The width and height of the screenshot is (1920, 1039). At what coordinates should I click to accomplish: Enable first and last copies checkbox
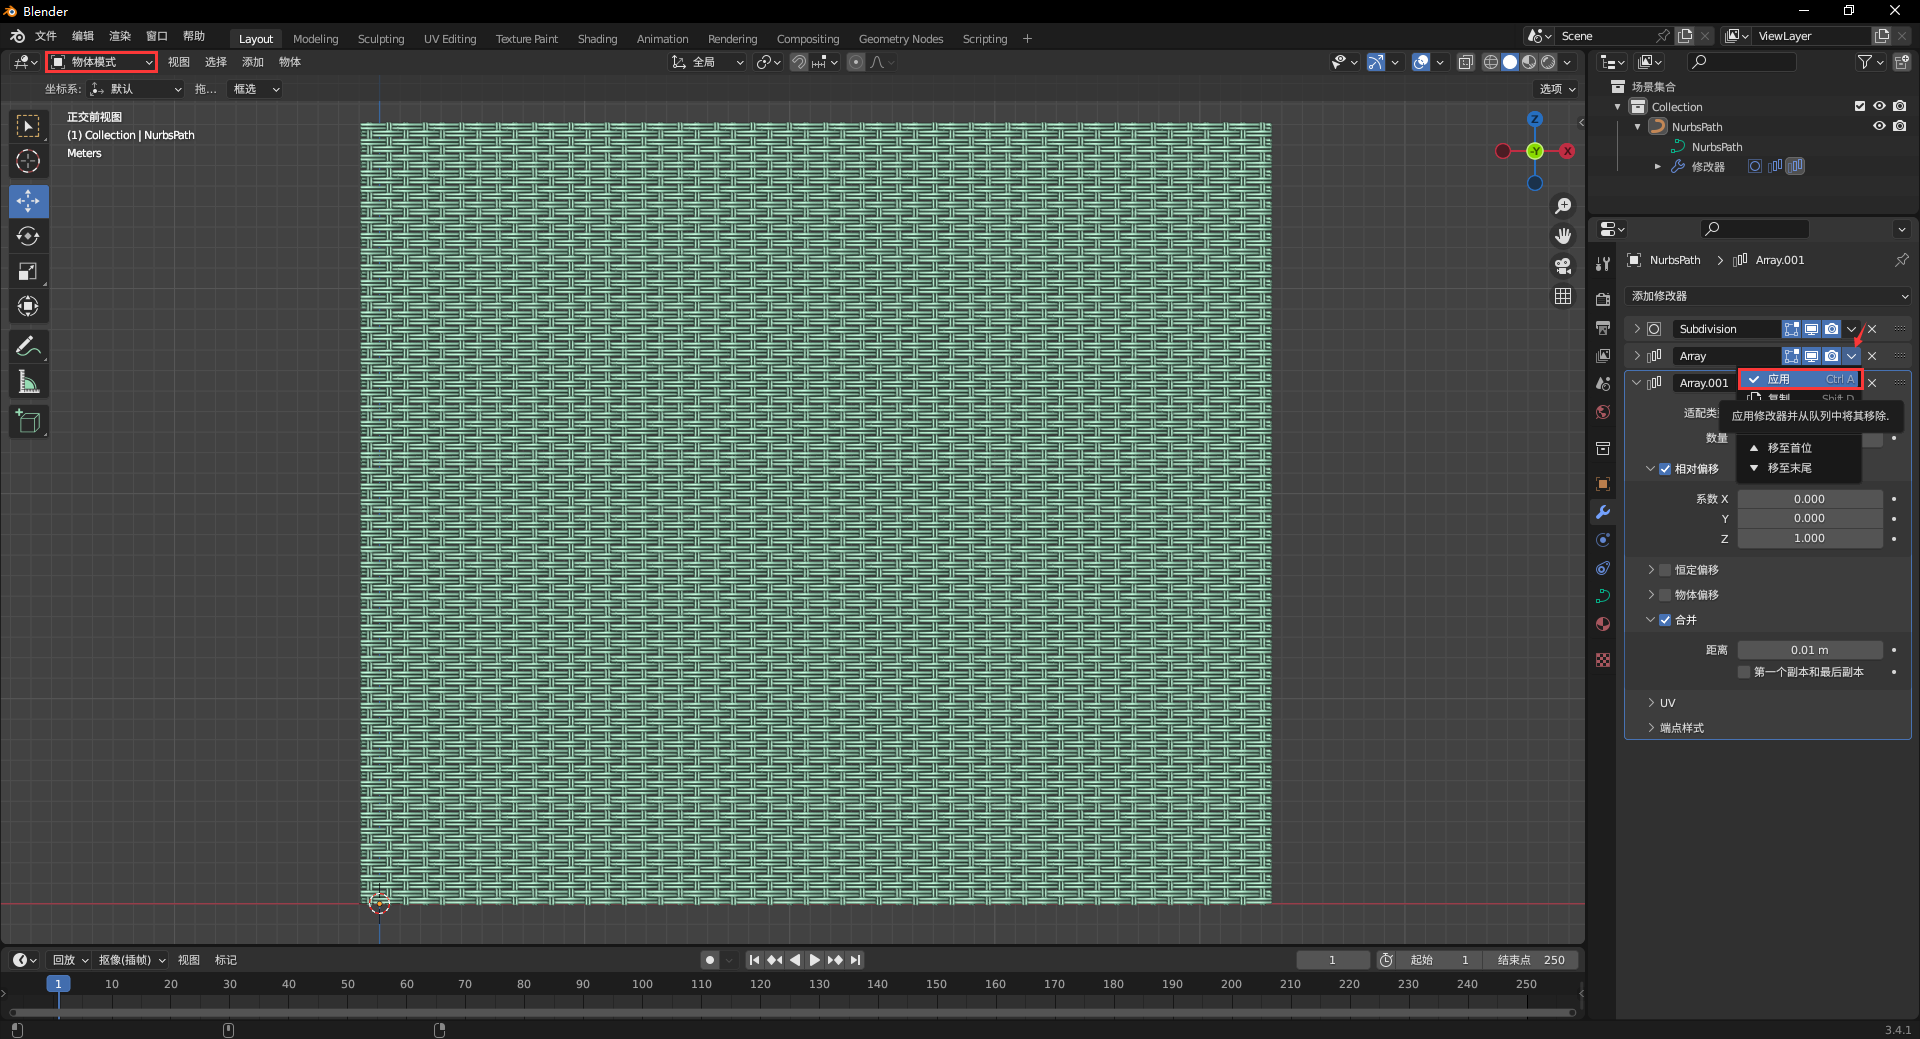1744,672
